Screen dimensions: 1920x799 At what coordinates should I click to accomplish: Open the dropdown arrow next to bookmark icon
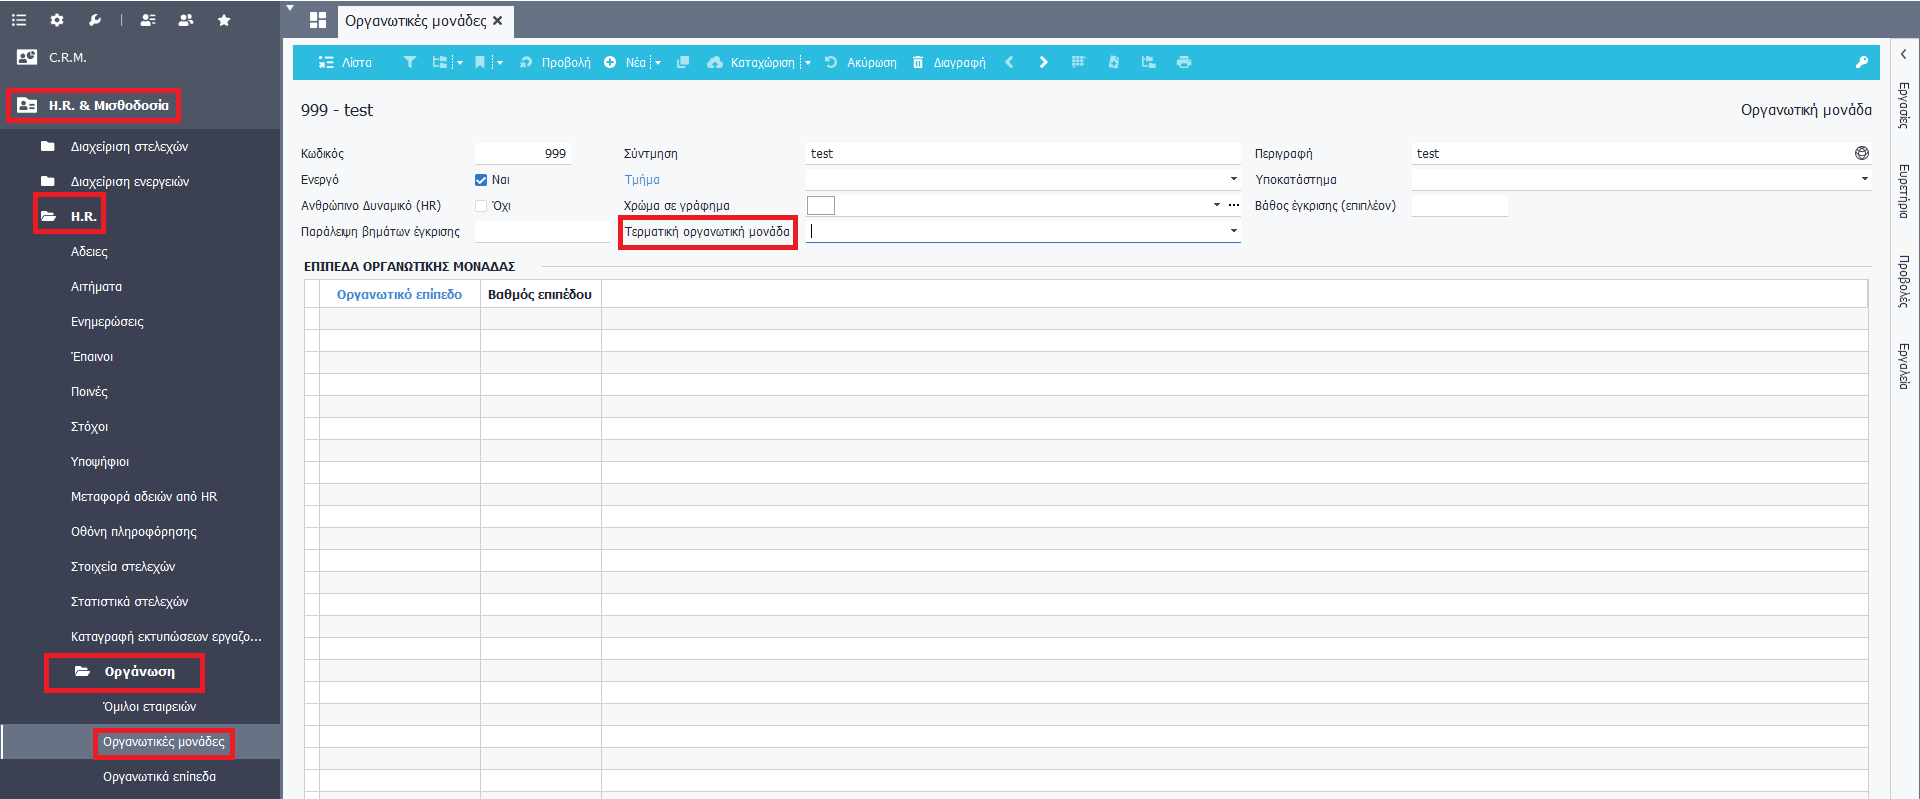[500, 62]
